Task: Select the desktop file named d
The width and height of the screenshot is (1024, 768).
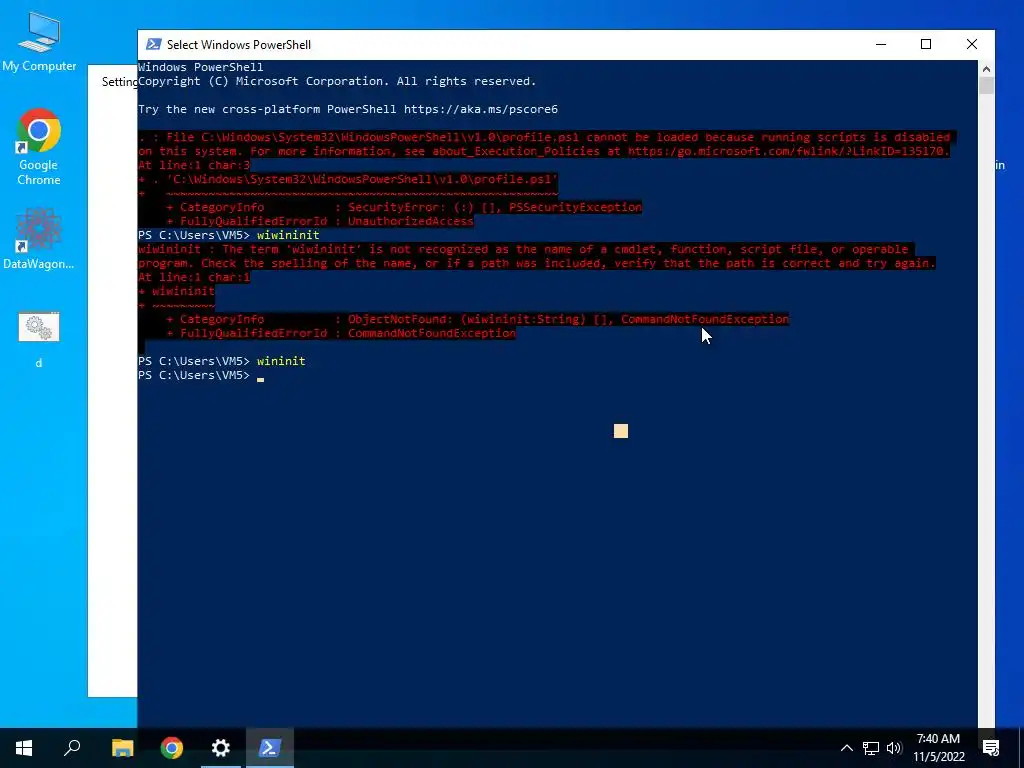Action: [39, 340]
